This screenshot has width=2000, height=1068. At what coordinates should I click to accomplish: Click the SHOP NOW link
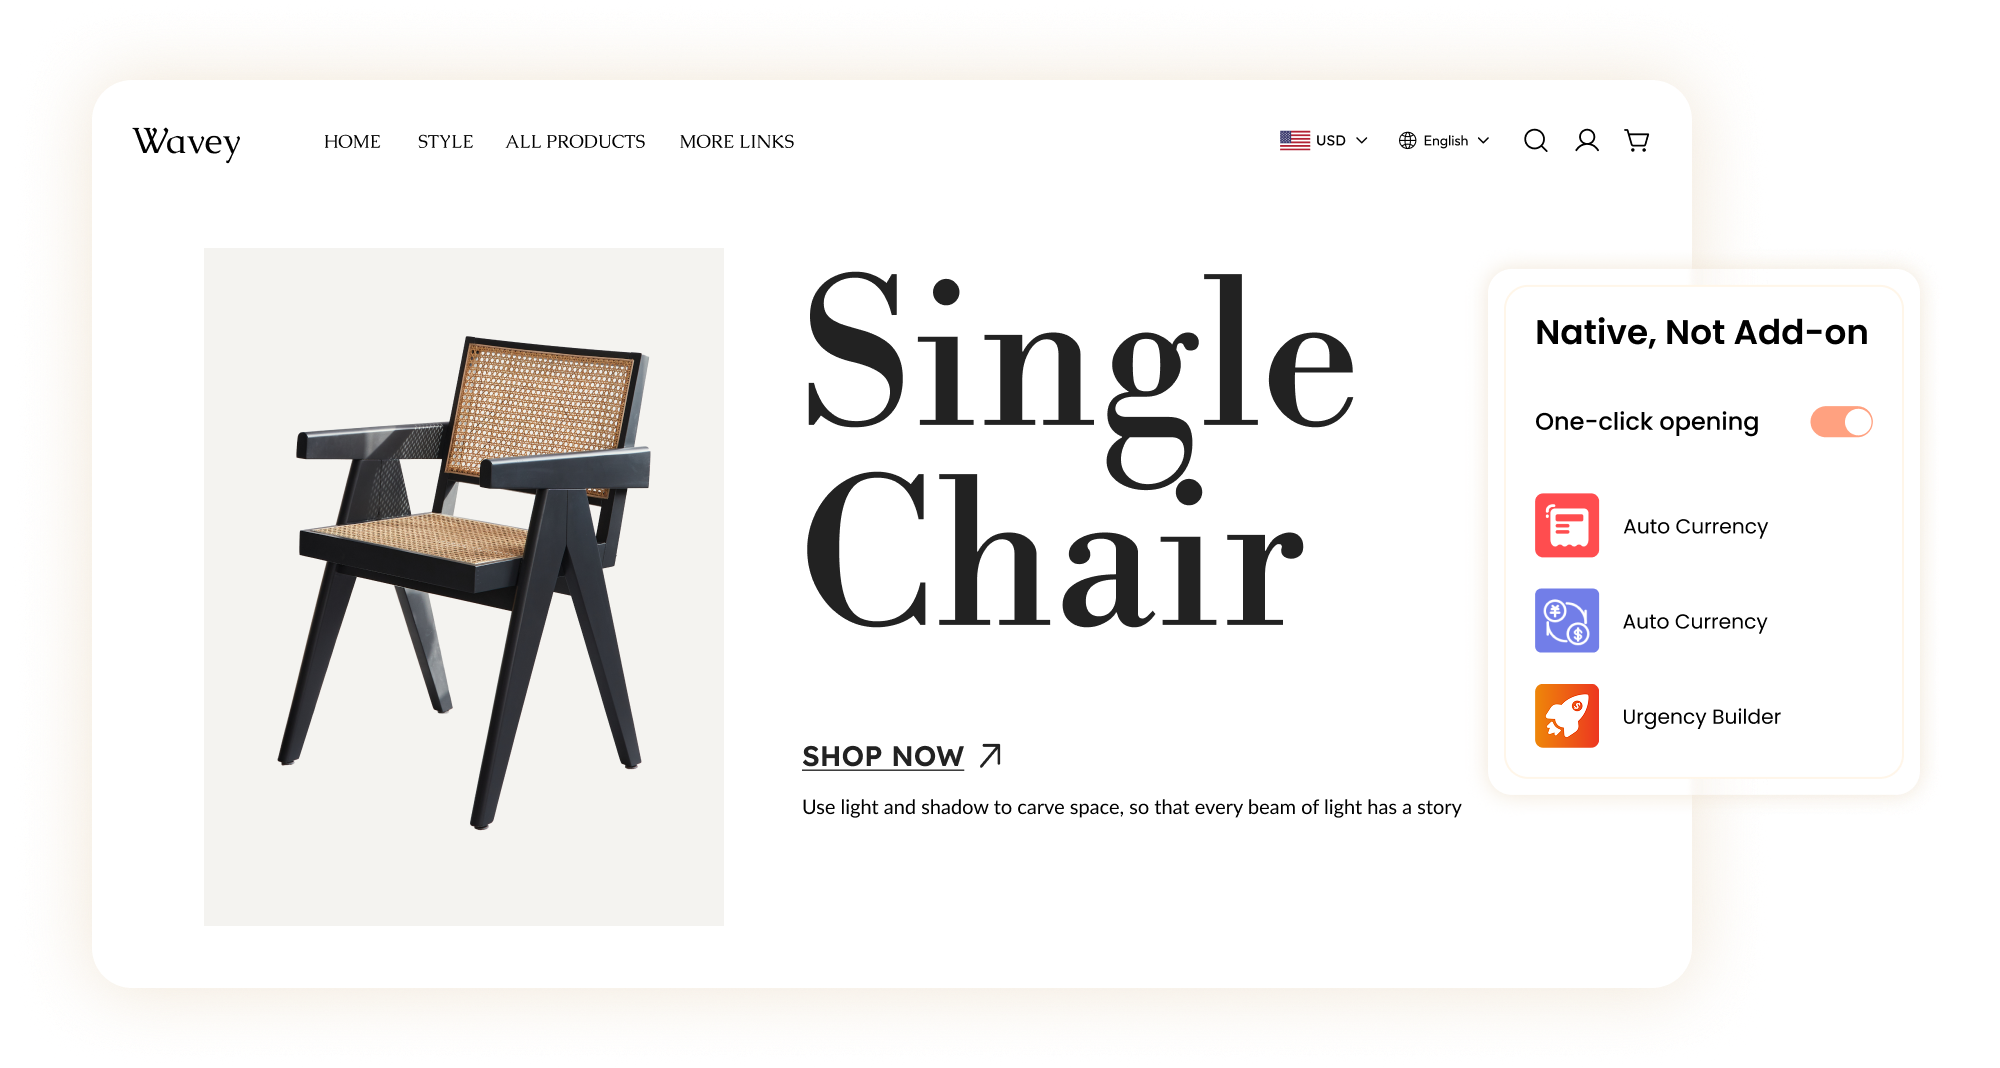883,756
